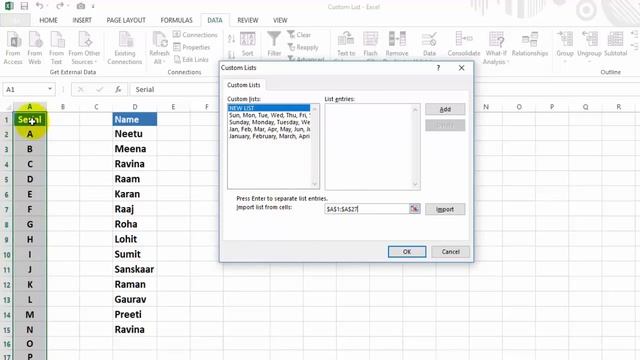Open From Other Sources menu
The height and width of the screenshot is (360, 640).
84,48
